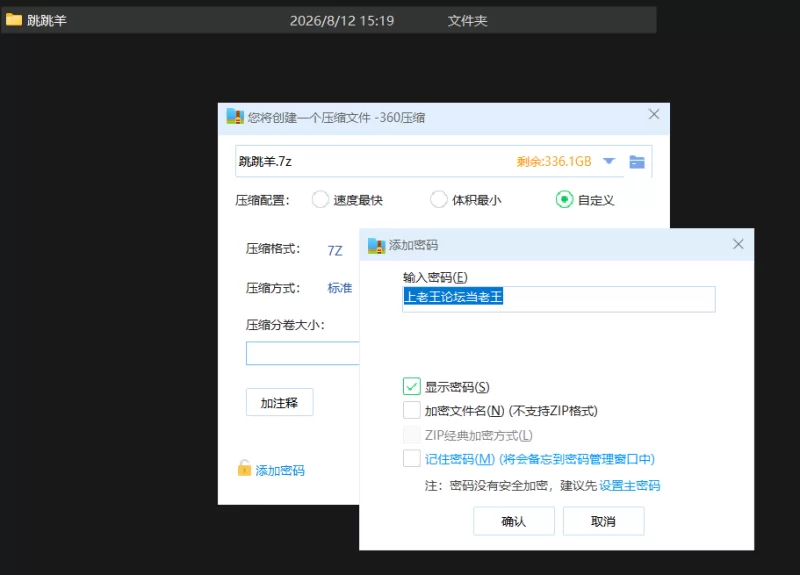Open the 7Z compression format selector
This screenshot has width=800, height=575.
coord(335,251)
